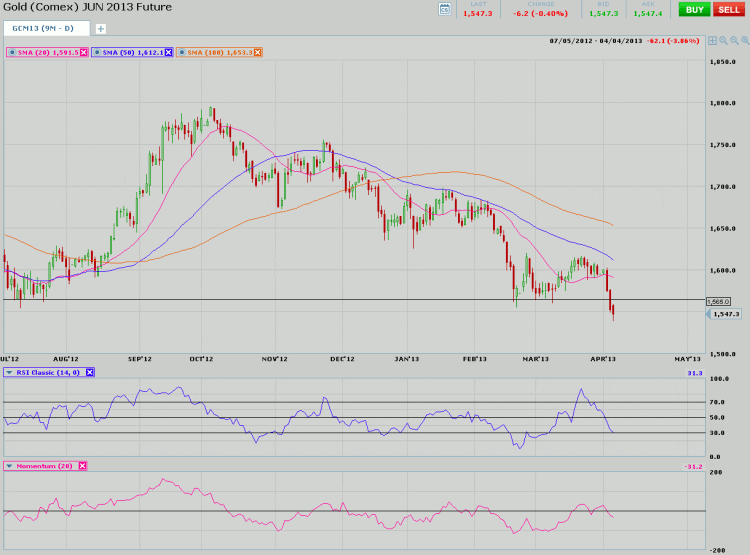Click the zoom in magnifier icon

pyautogui.click(x=723, y=41)
